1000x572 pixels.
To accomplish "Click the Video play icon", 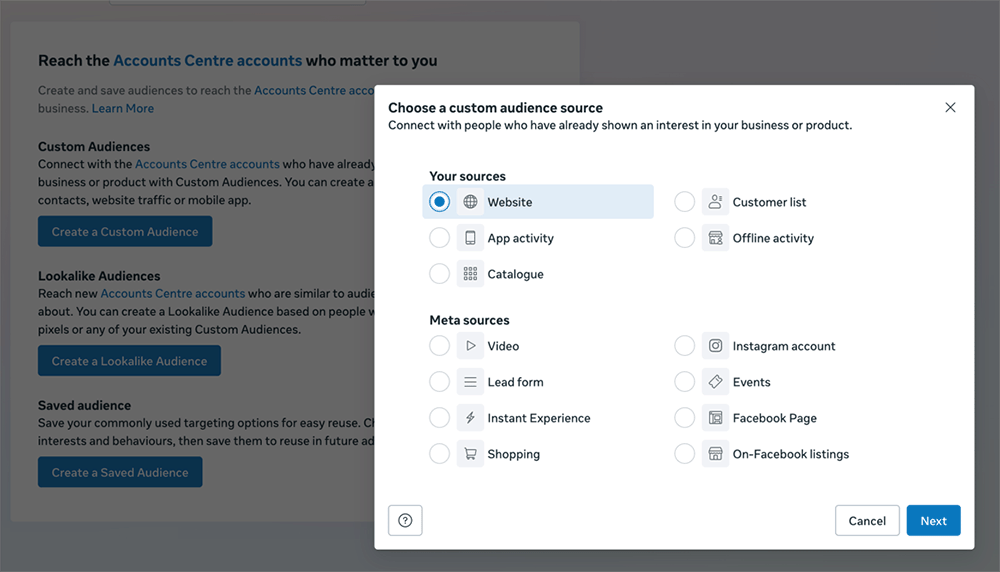I will click(x=470, y=346).
